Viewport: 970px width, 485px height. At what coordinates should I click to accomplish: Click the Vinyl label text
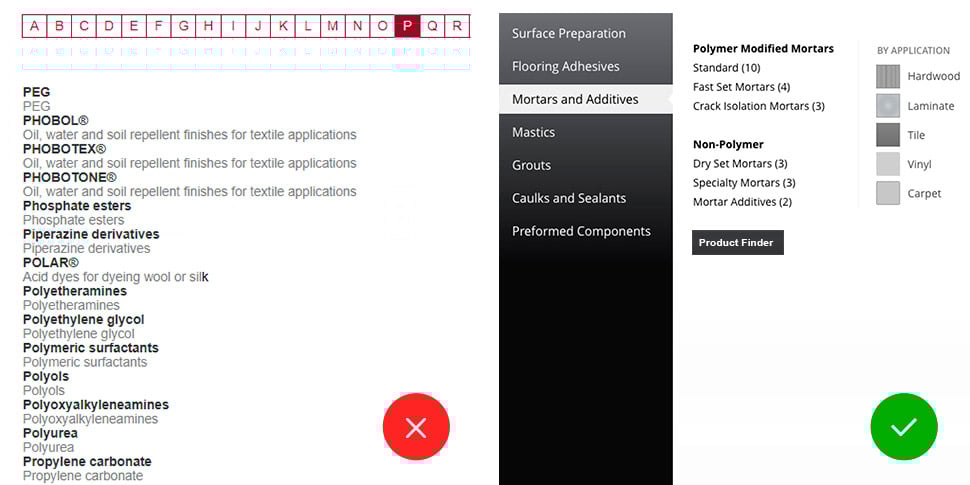tap(919, 165)
